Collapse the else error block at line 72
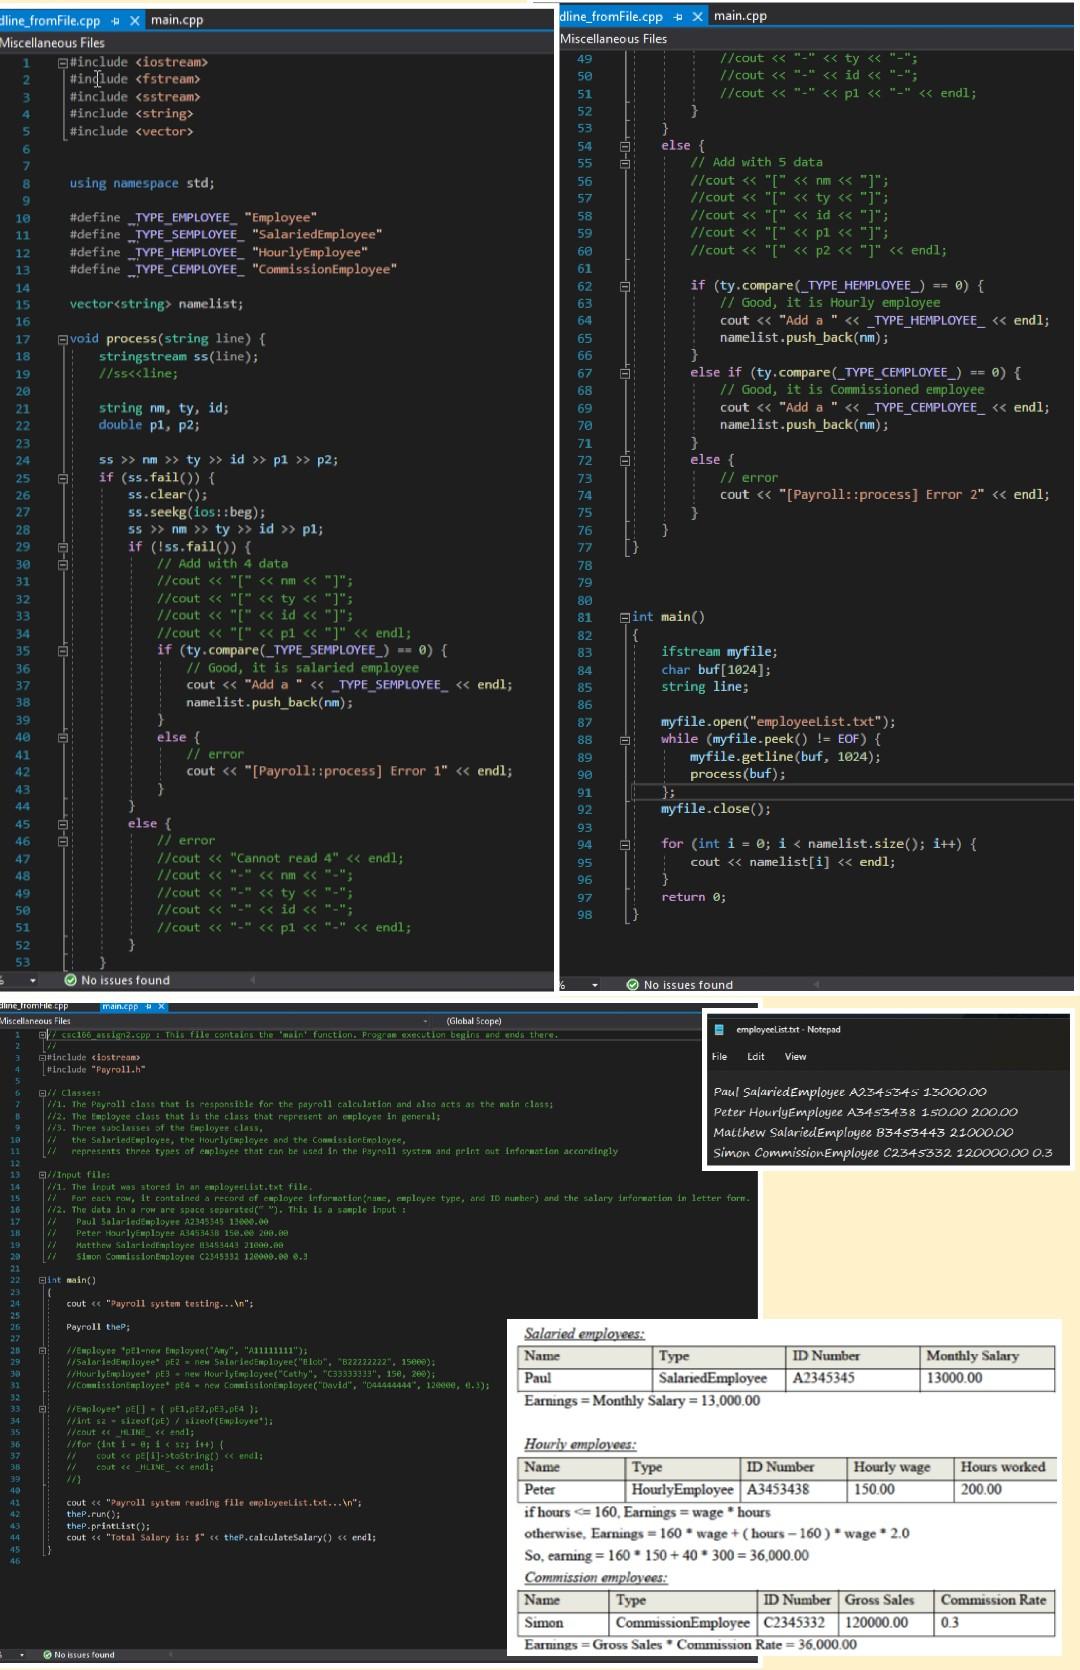This screenshot has height=1670, width=1080. (625, 460)
